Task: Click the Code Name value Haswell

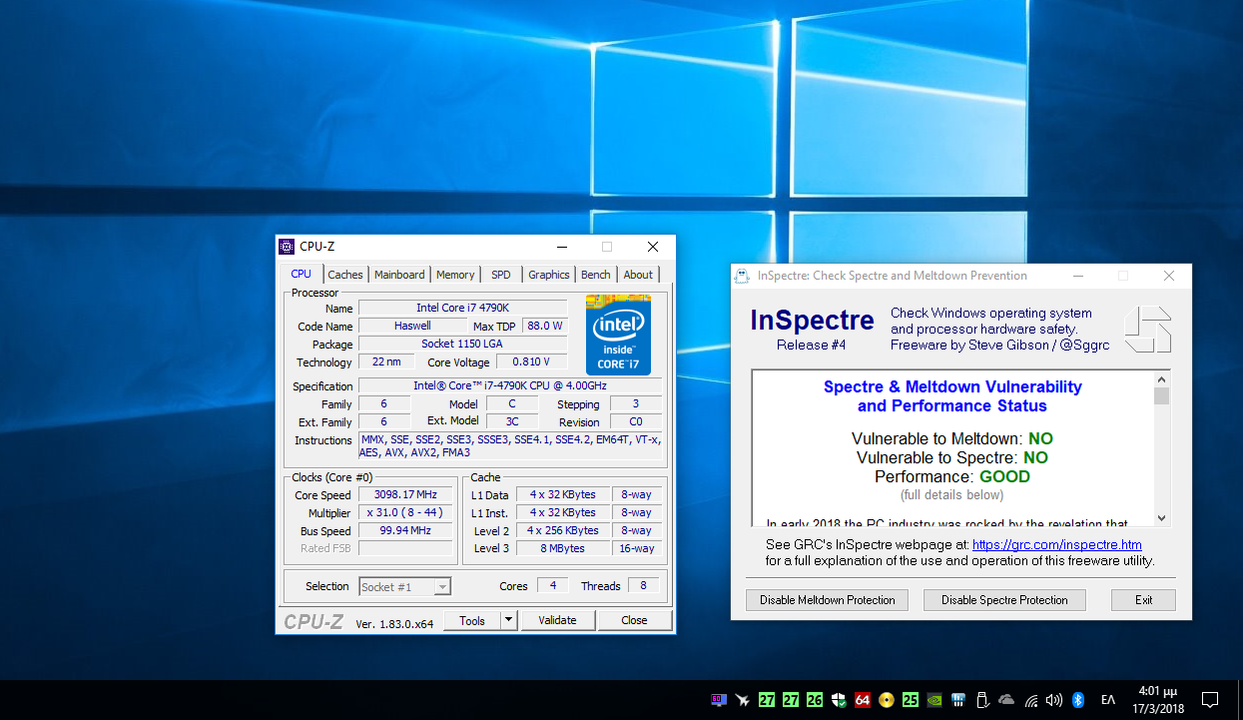Action: click(412, 326)
